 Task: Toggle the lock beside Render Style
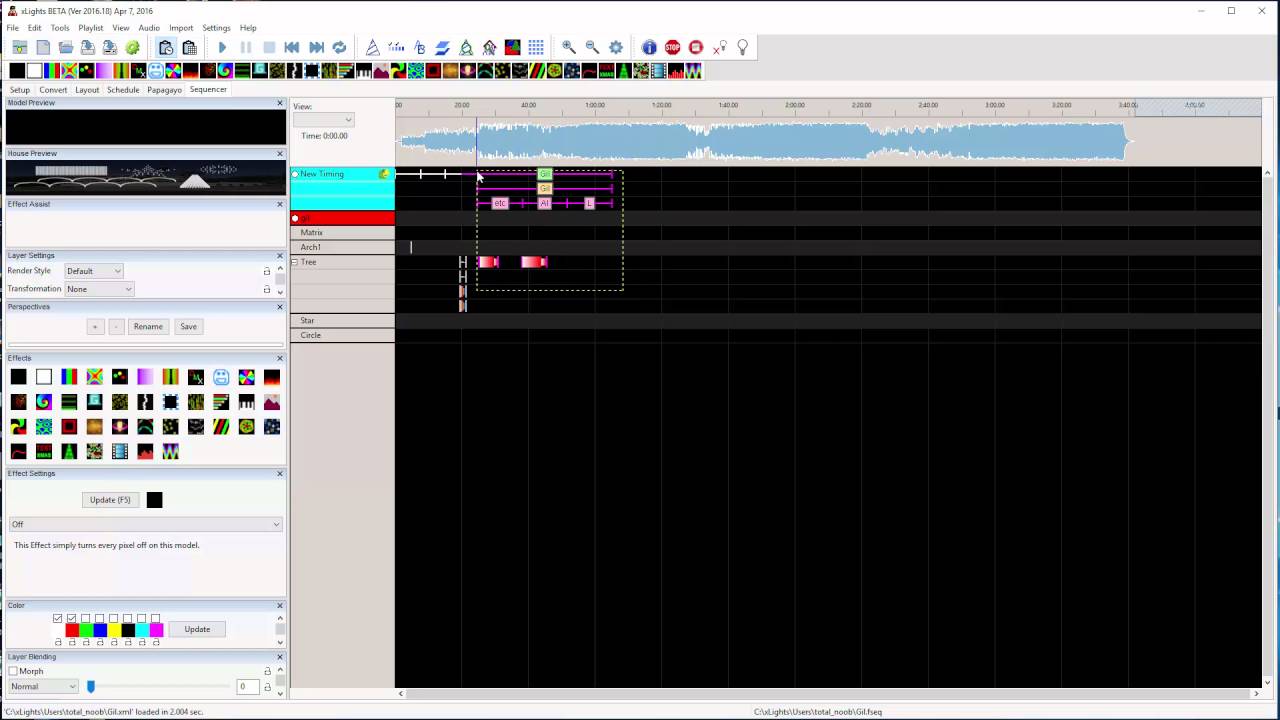tap(267, 271)
